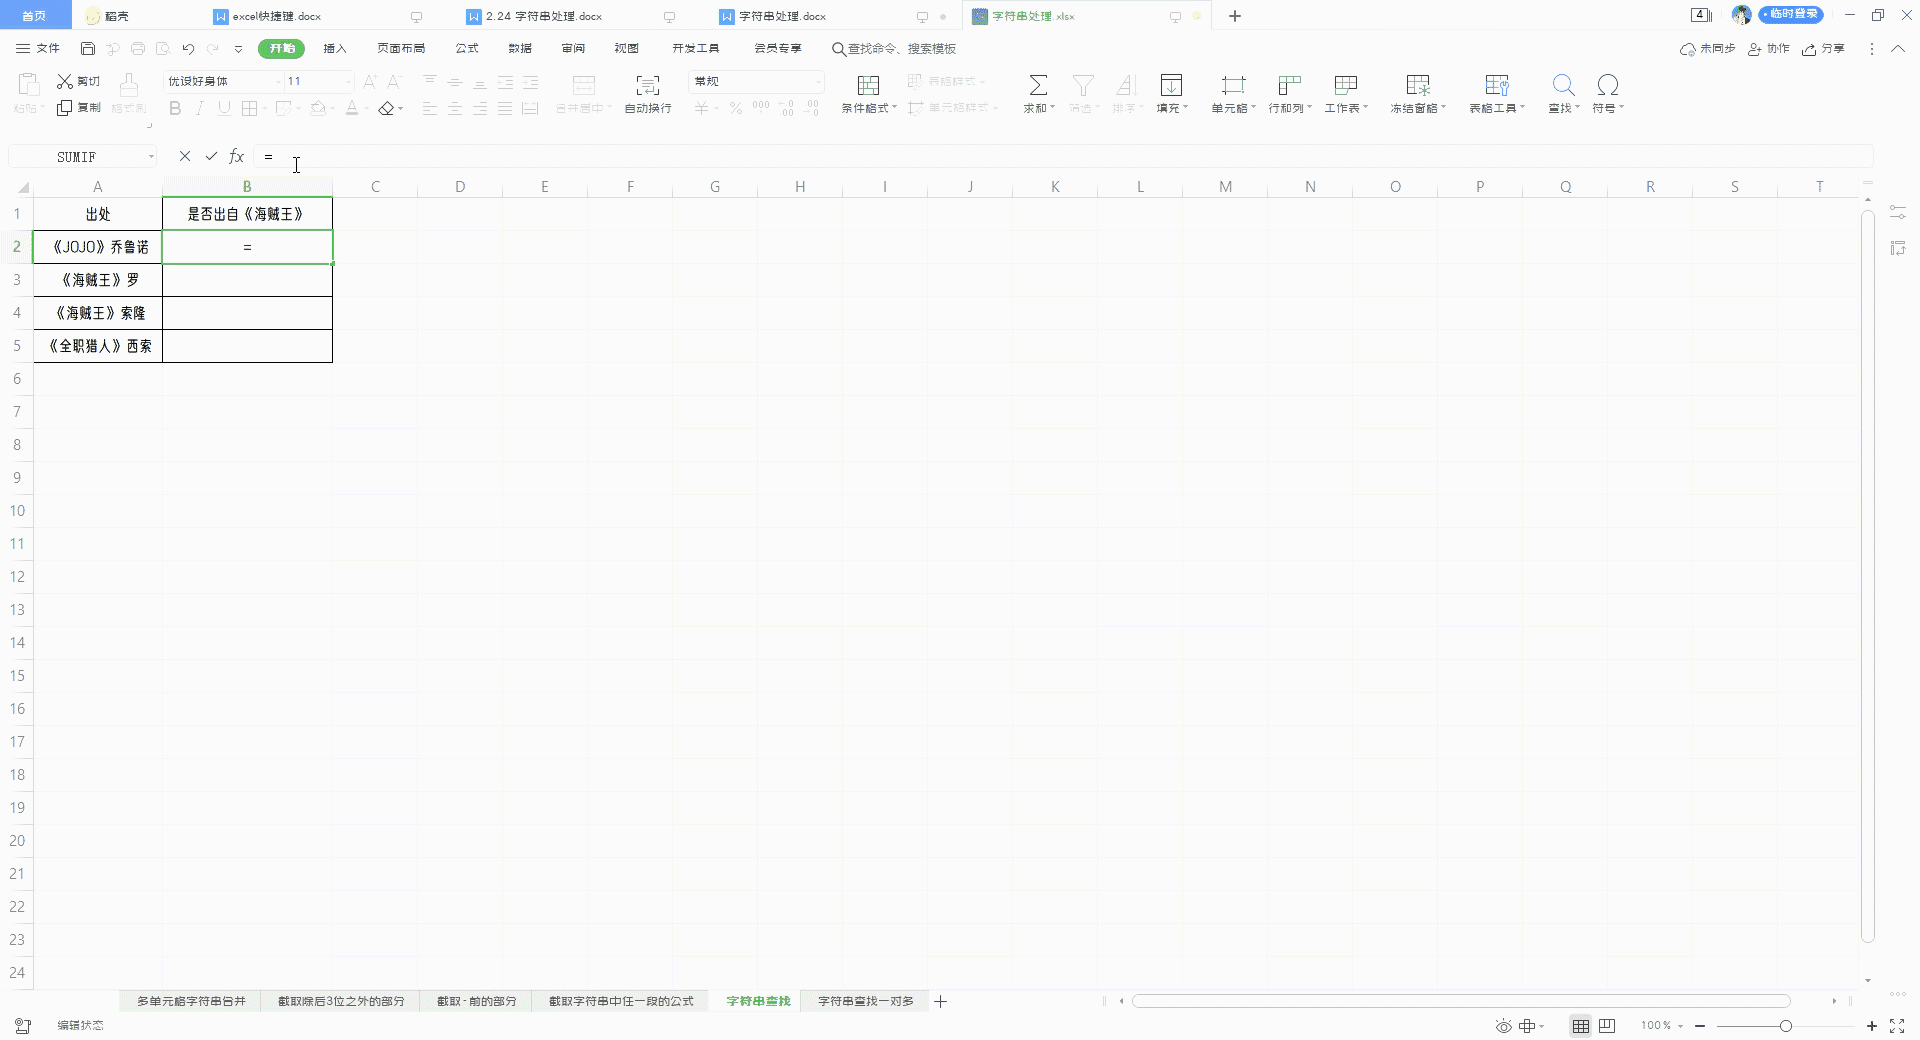The image size is (1920, 1040).
Task: Toggle bold formatting with the B icon
Action: 175,108
